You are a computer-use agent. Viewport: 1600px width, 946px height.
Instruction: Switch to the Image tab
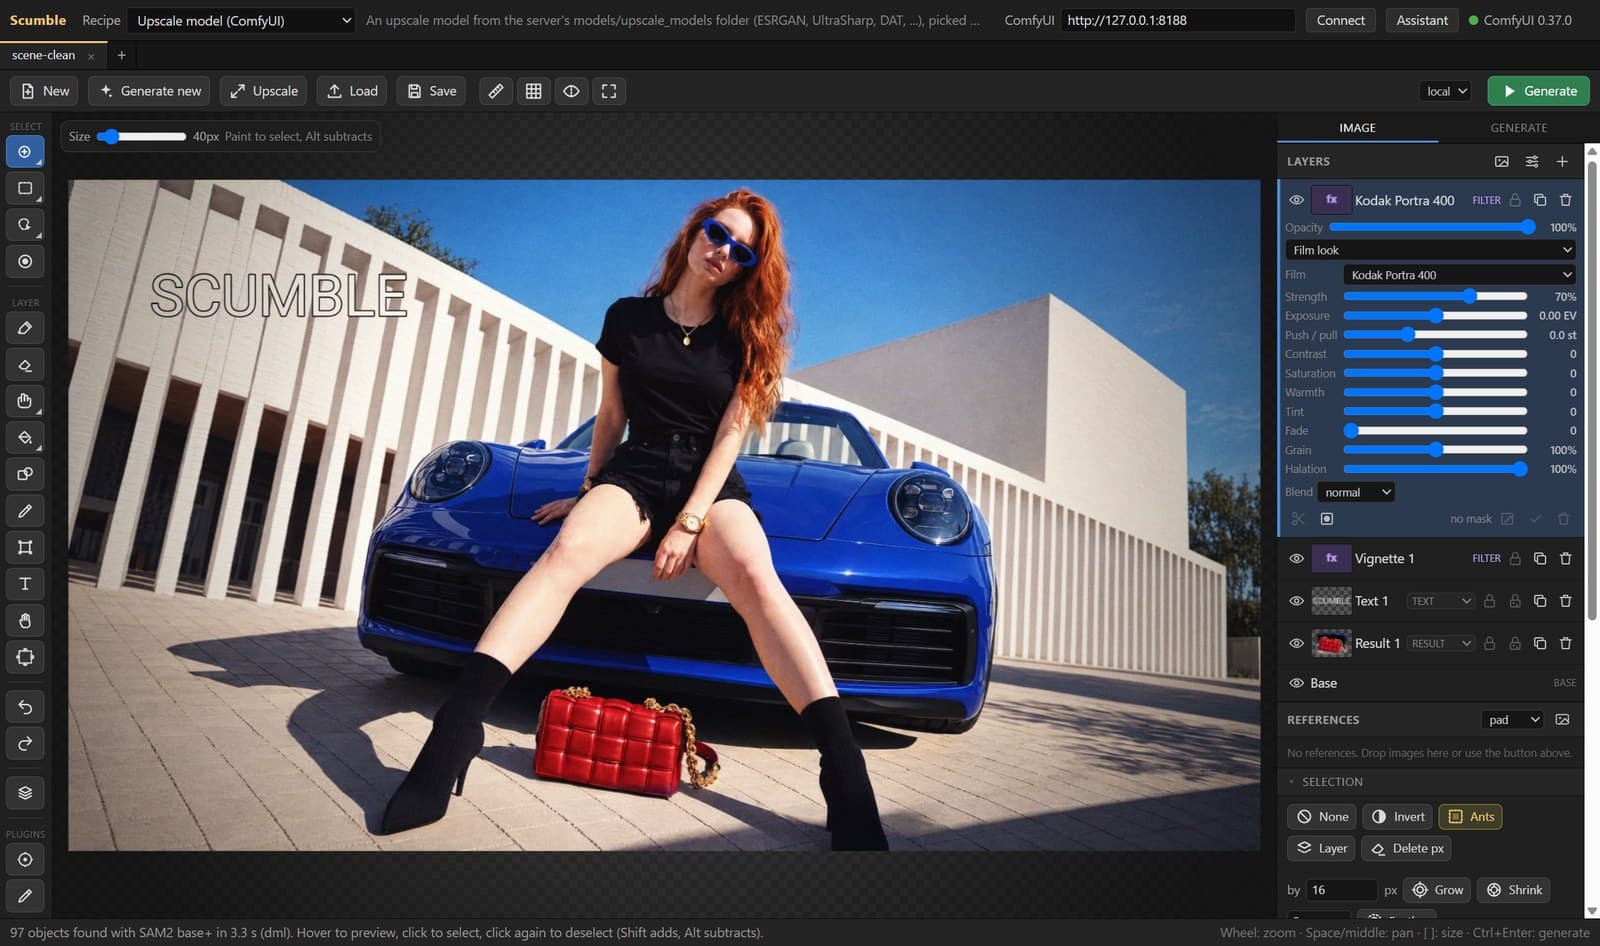click(x=1357, y=128)
